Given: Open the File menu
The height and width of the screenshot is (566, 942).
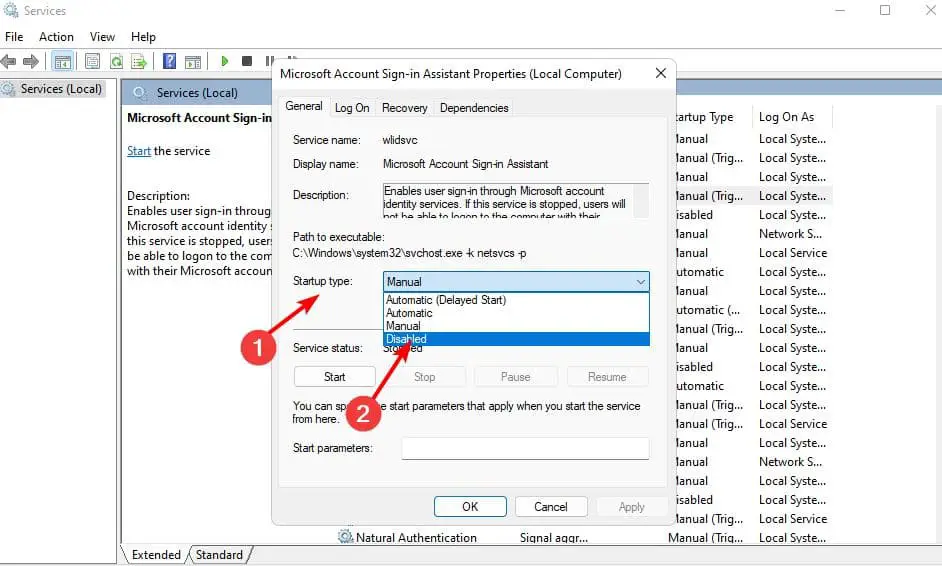Looking at the screenshot, I should point(14,37).
